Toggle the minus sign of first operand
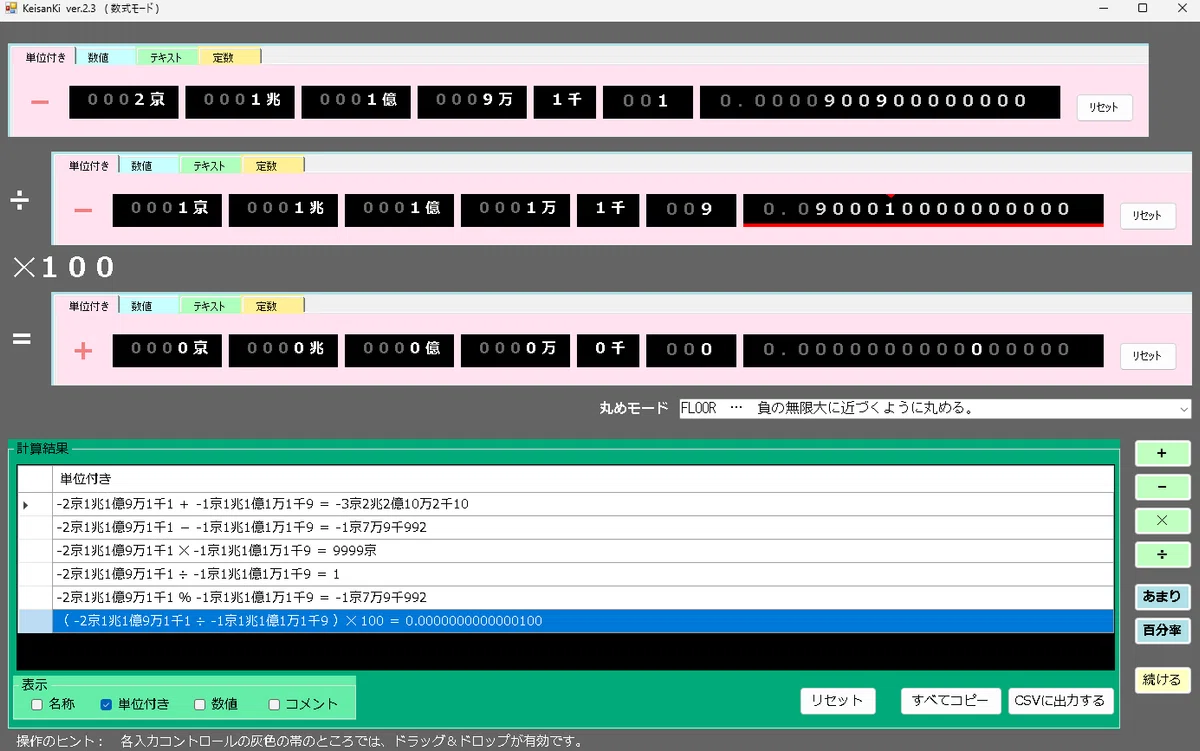 40,102
